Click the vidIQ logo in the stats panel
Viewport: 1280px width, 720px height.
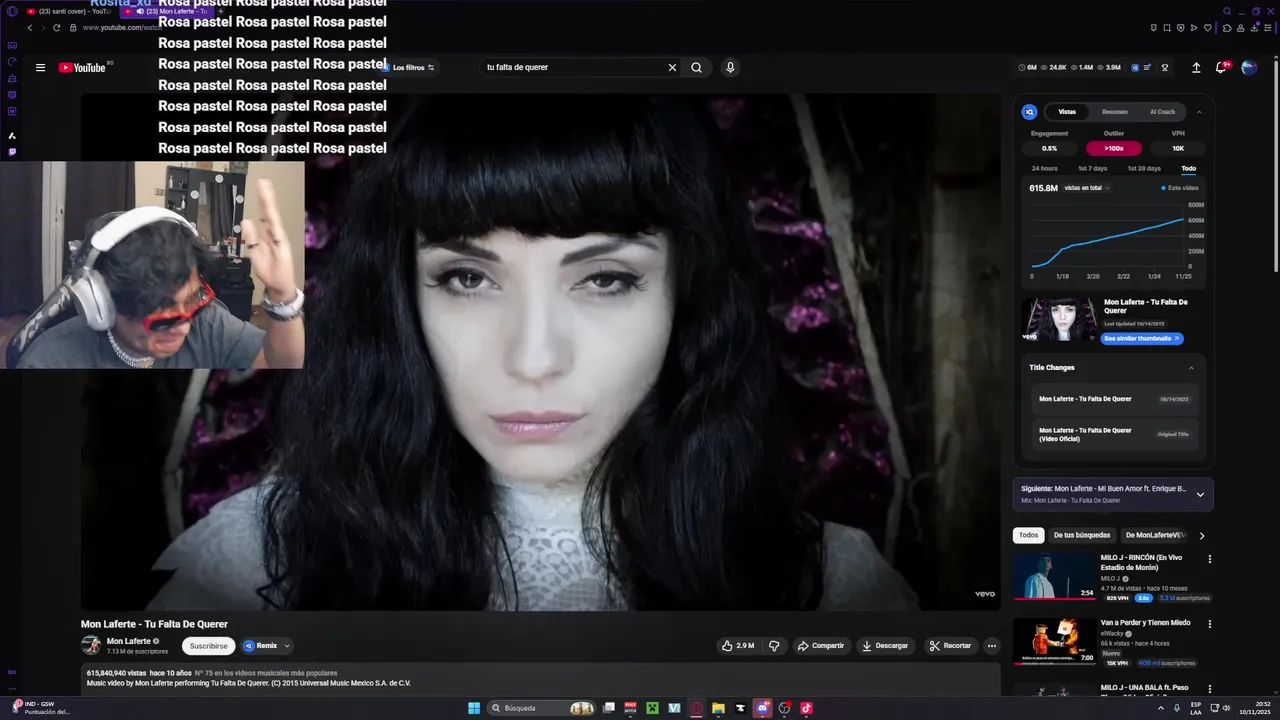pos(1029,112)
